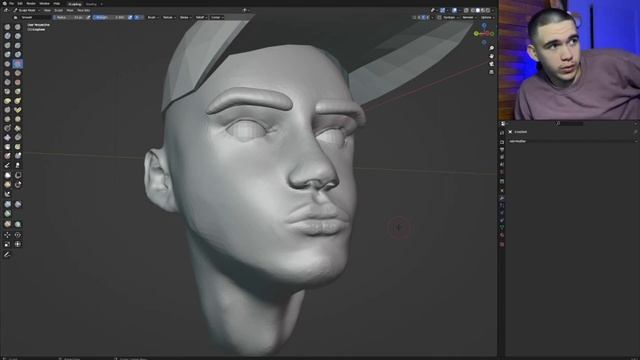The width and height of the screenshot is (640, 360).
Task: Select the highlighted Smooth brush tool
Action: click(18, 64)
